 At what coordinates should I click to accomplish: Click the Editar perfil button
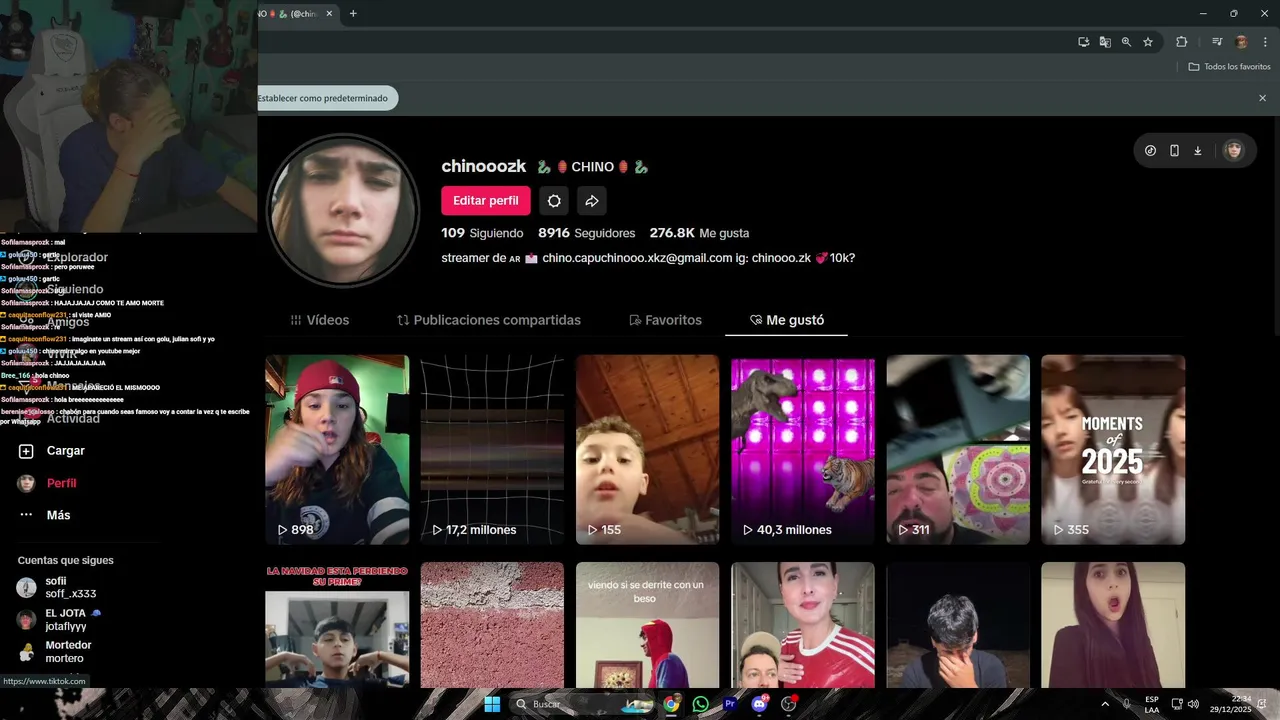click(486, 201)
